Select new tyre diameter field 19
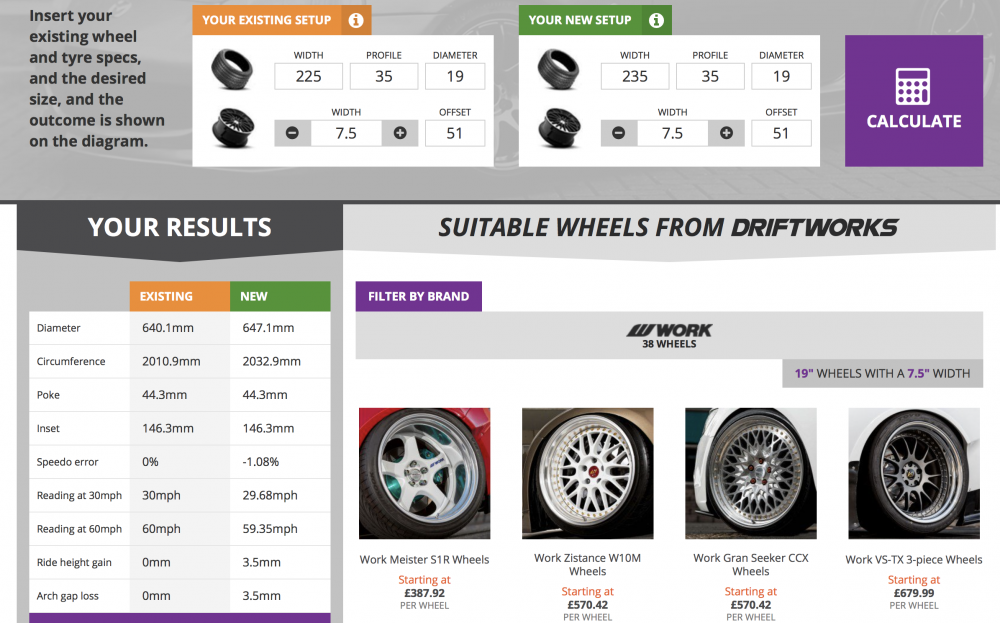 tap(782, 77)
